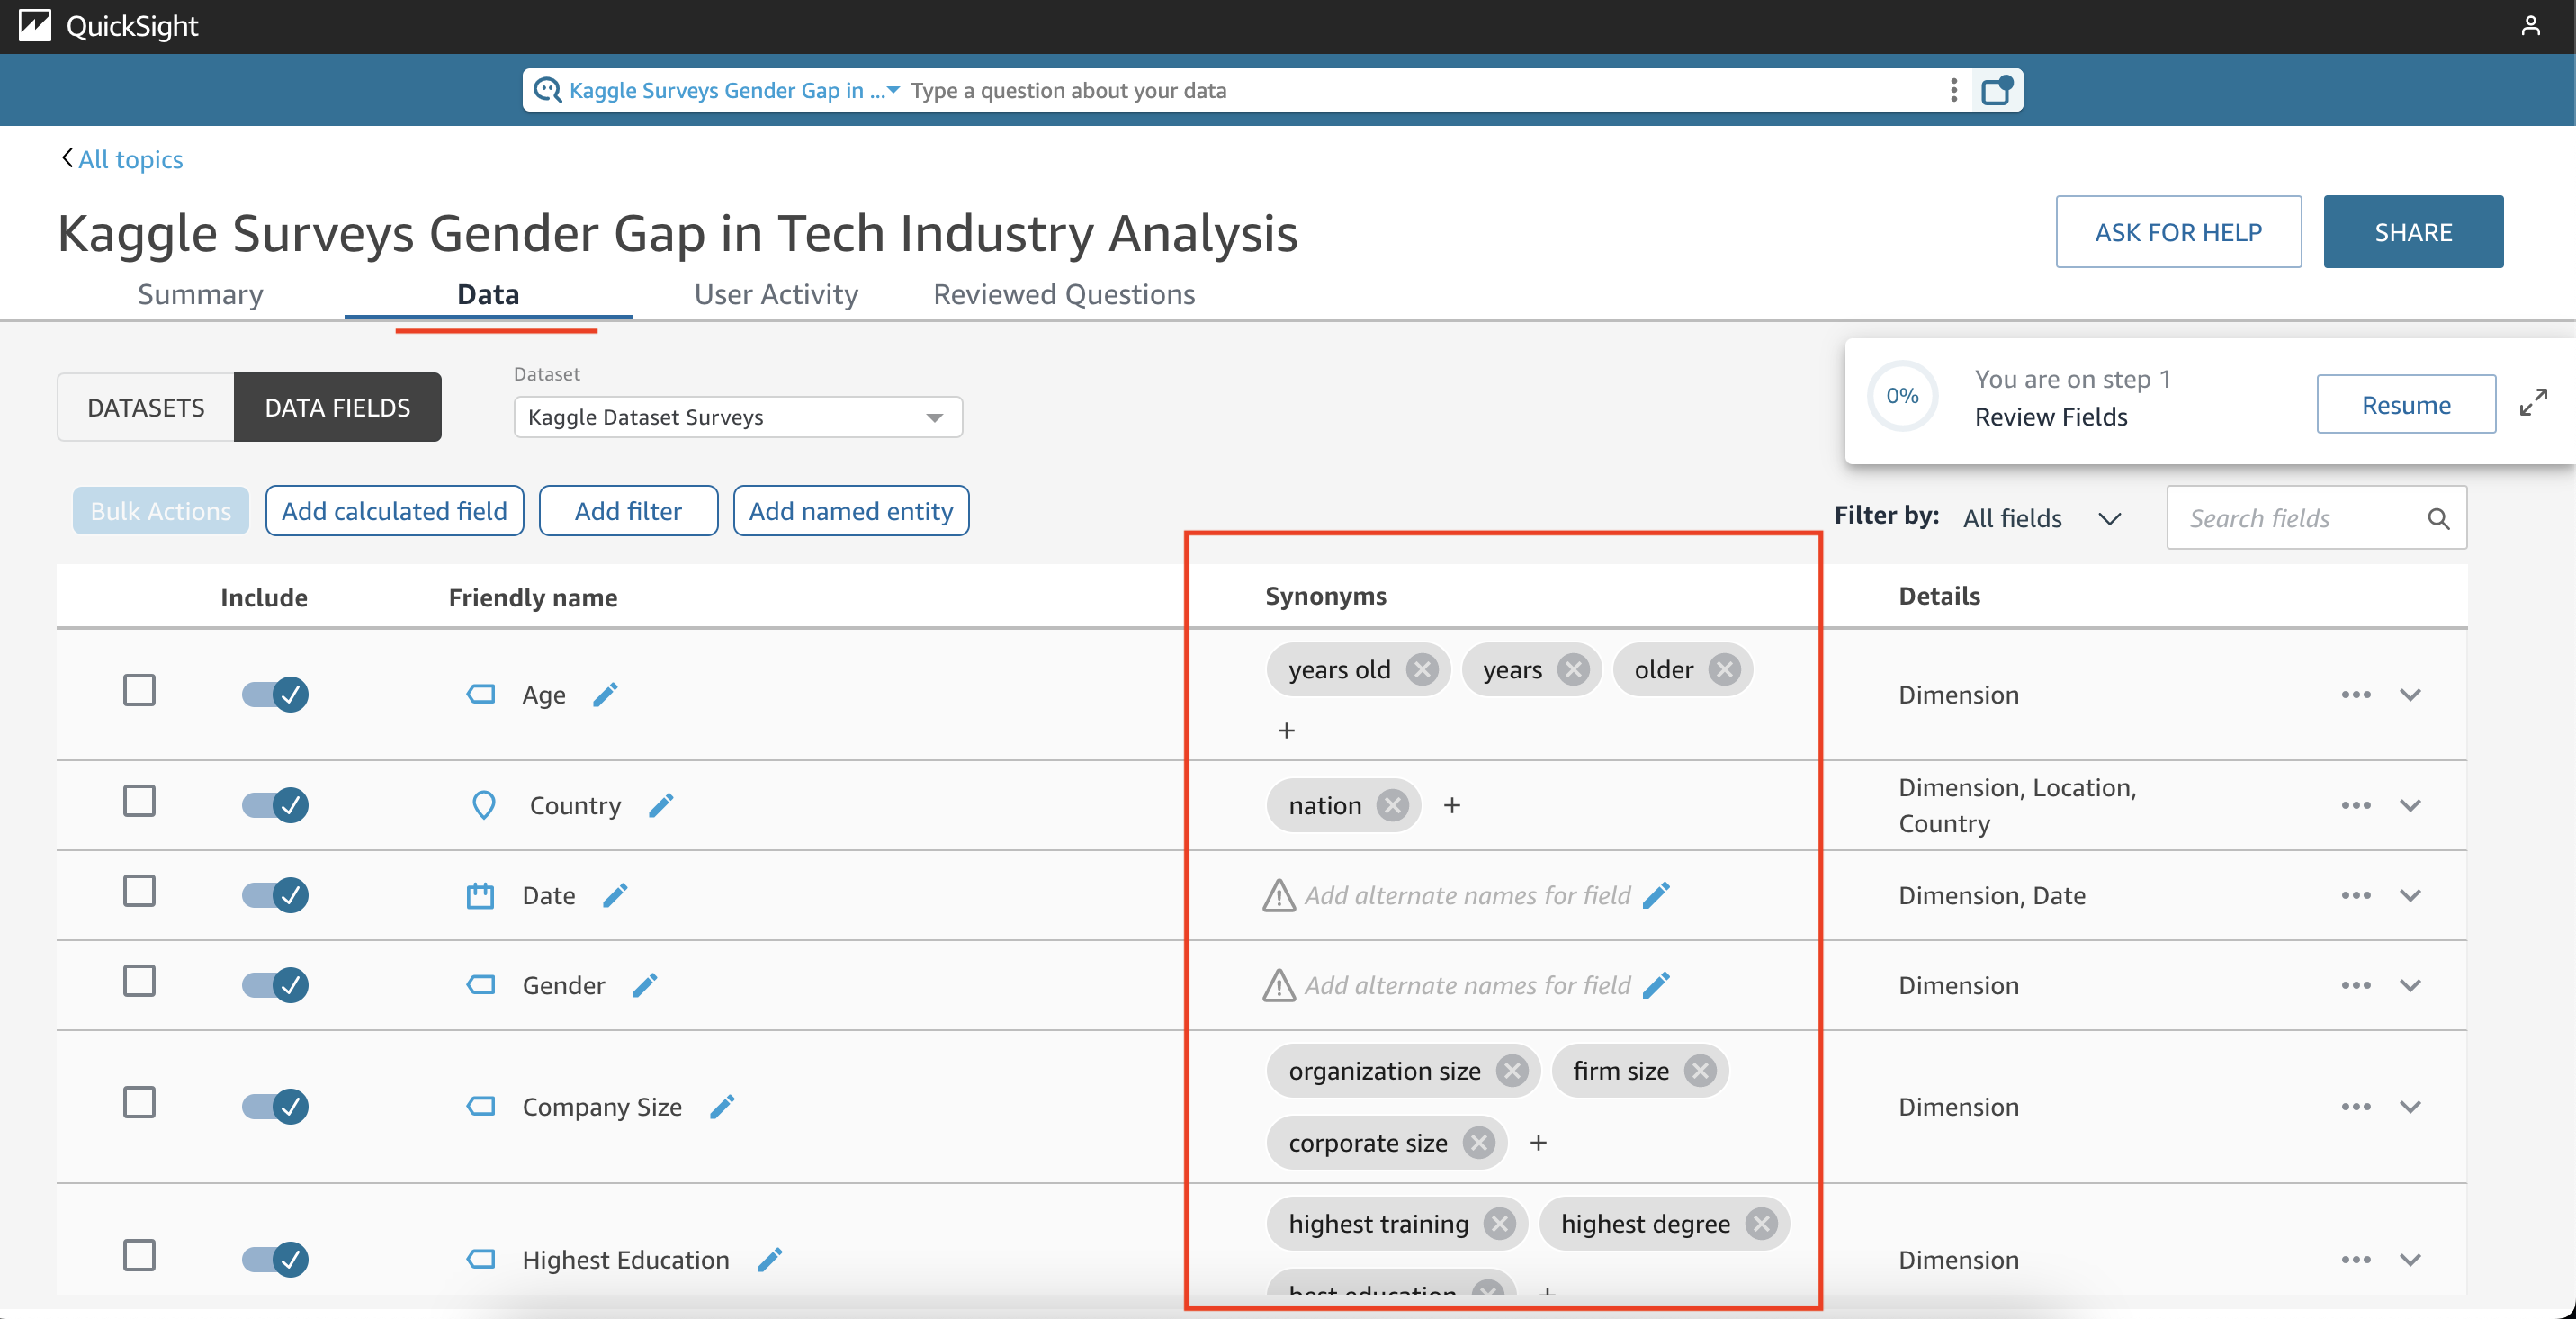The width and height of the screenshot is (2576, 1319).
Task: Toggle the Include switch for Gender
Action: point(275,985)
